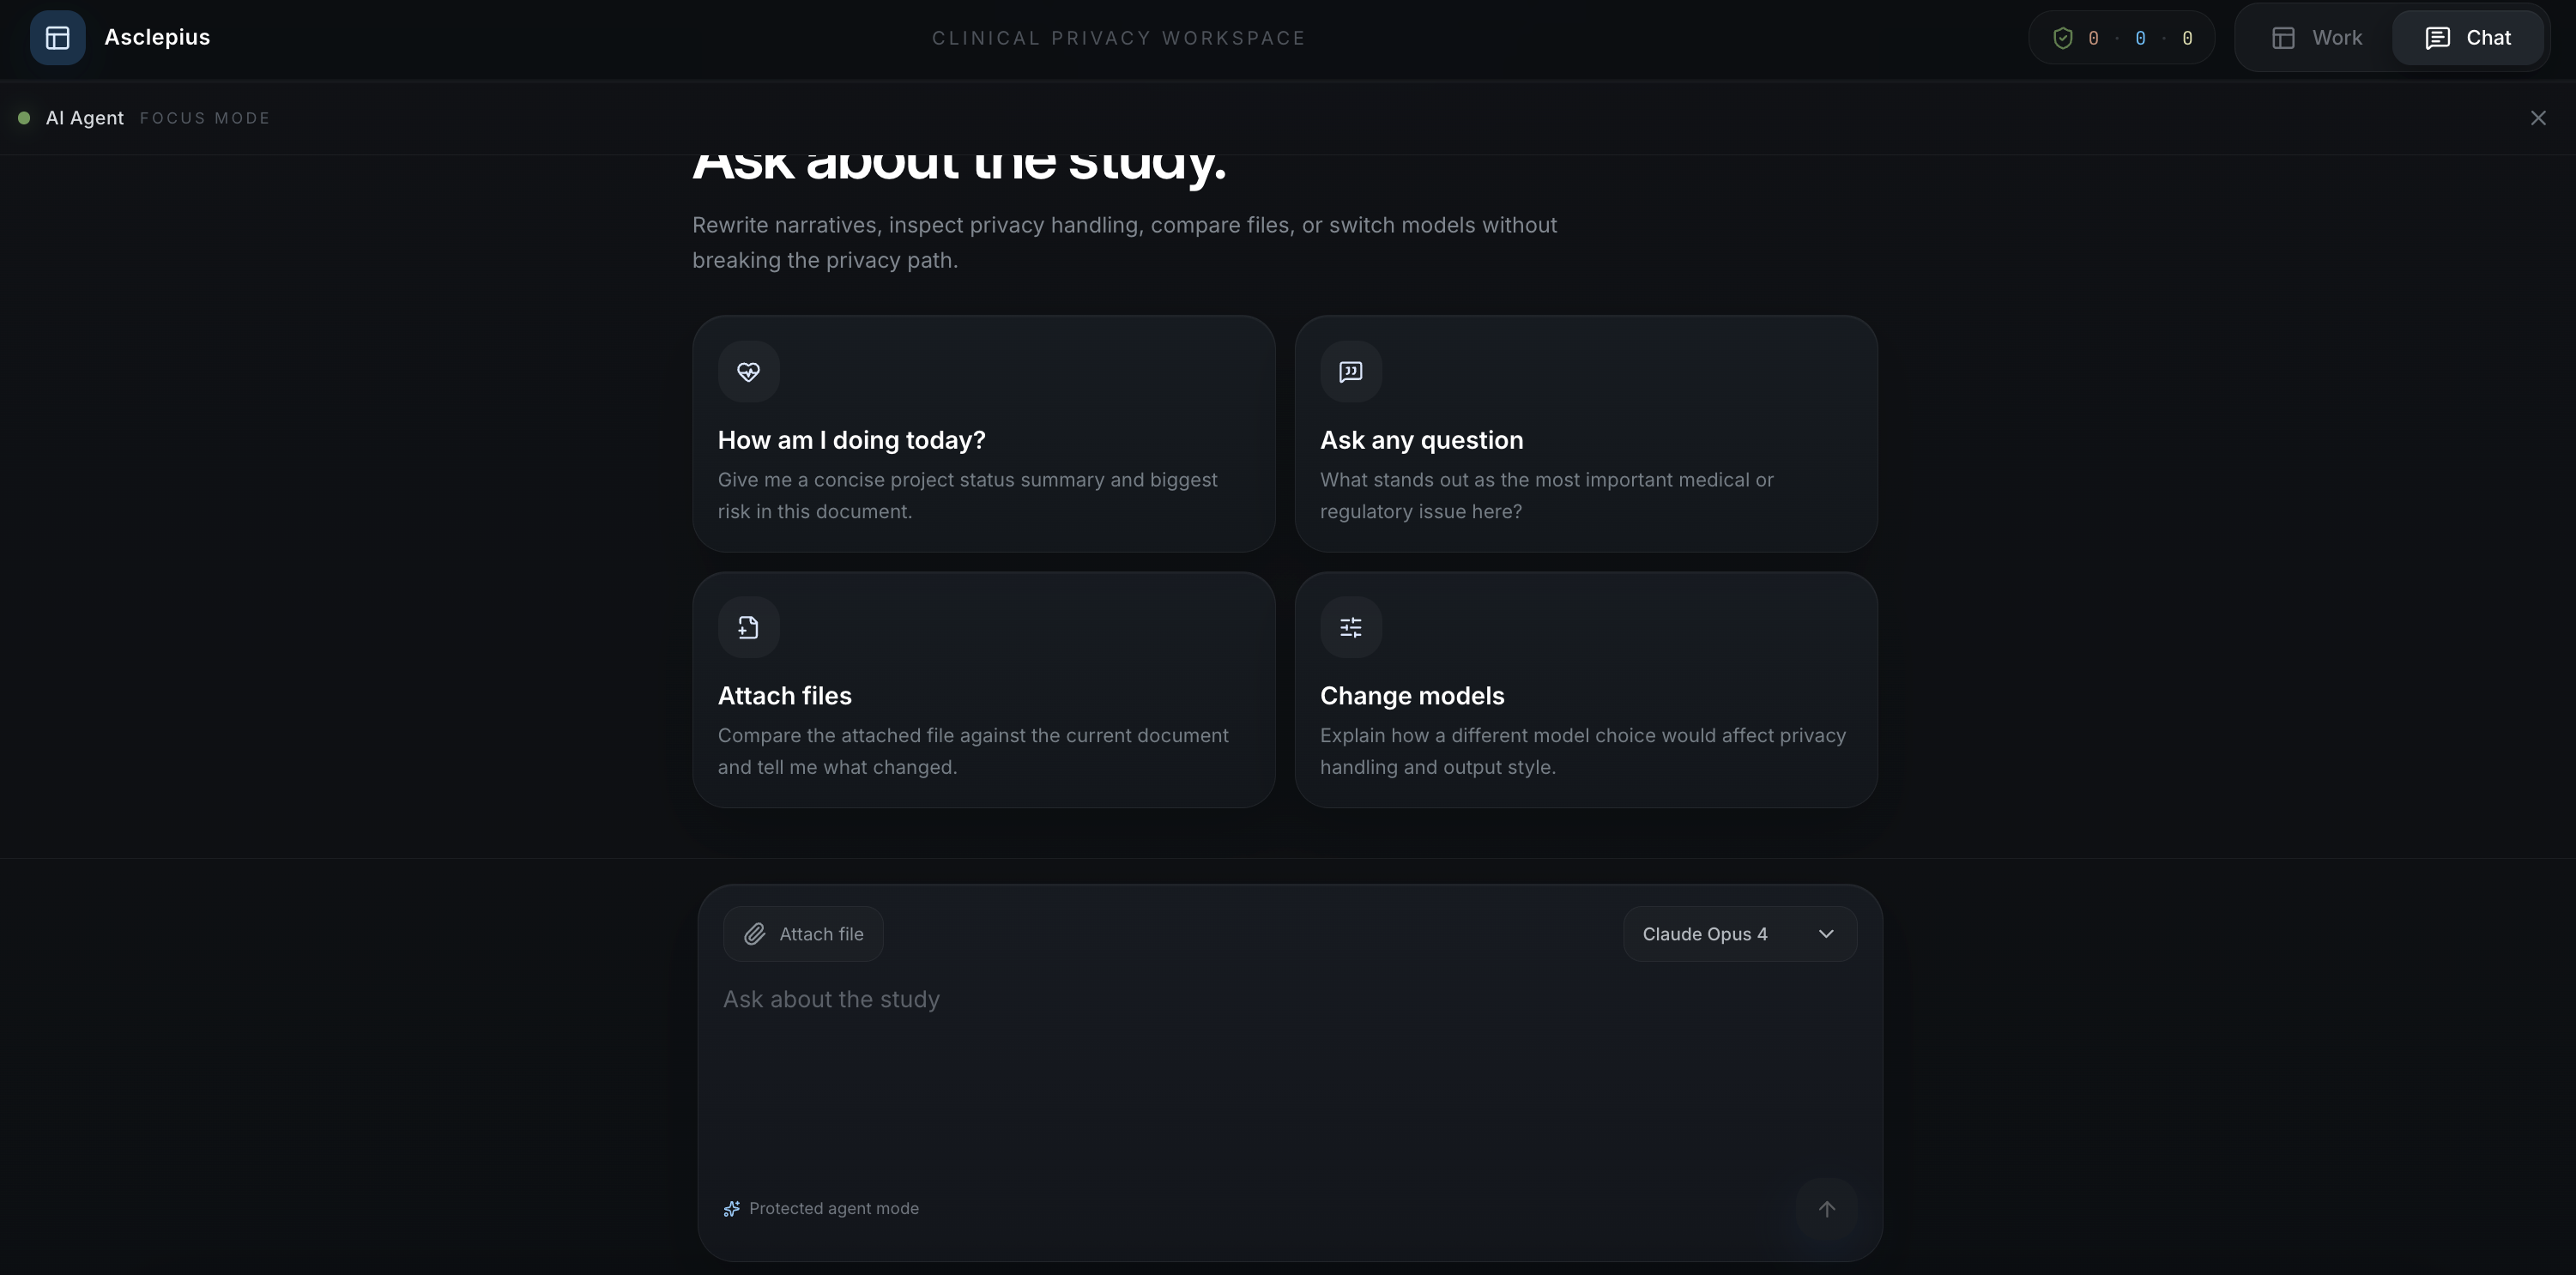This screenshot has height=1275, width=2576.
Task: Click the heart pulse status icon
Action: click(x=748, y=372)
